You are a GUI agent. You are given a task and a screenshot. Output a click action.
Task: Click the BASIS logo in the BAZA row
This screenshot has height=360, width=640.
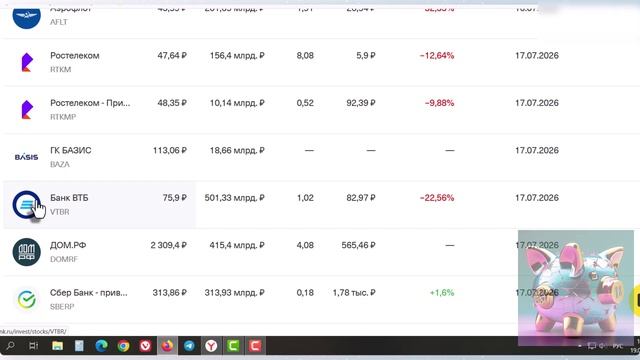coord(27,157)
